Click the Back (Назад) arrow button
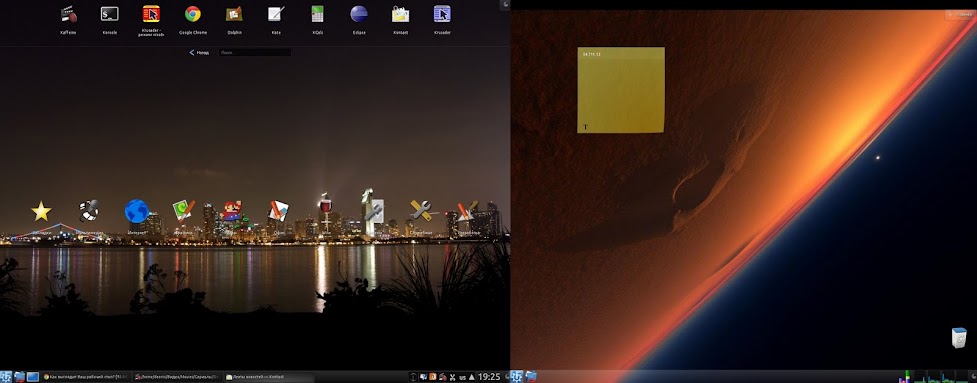 [199, 53]
